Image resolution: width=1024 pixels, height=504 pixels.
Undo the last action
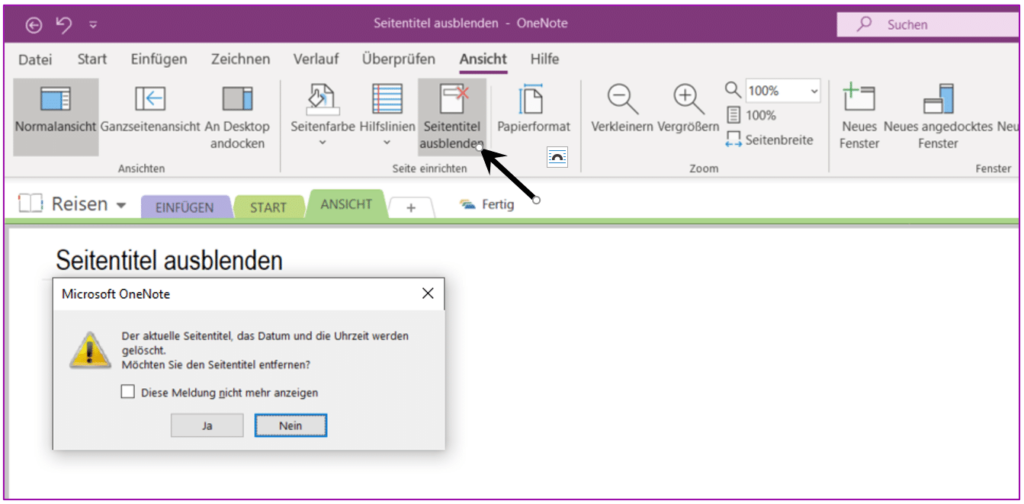[x=63, y=25]
